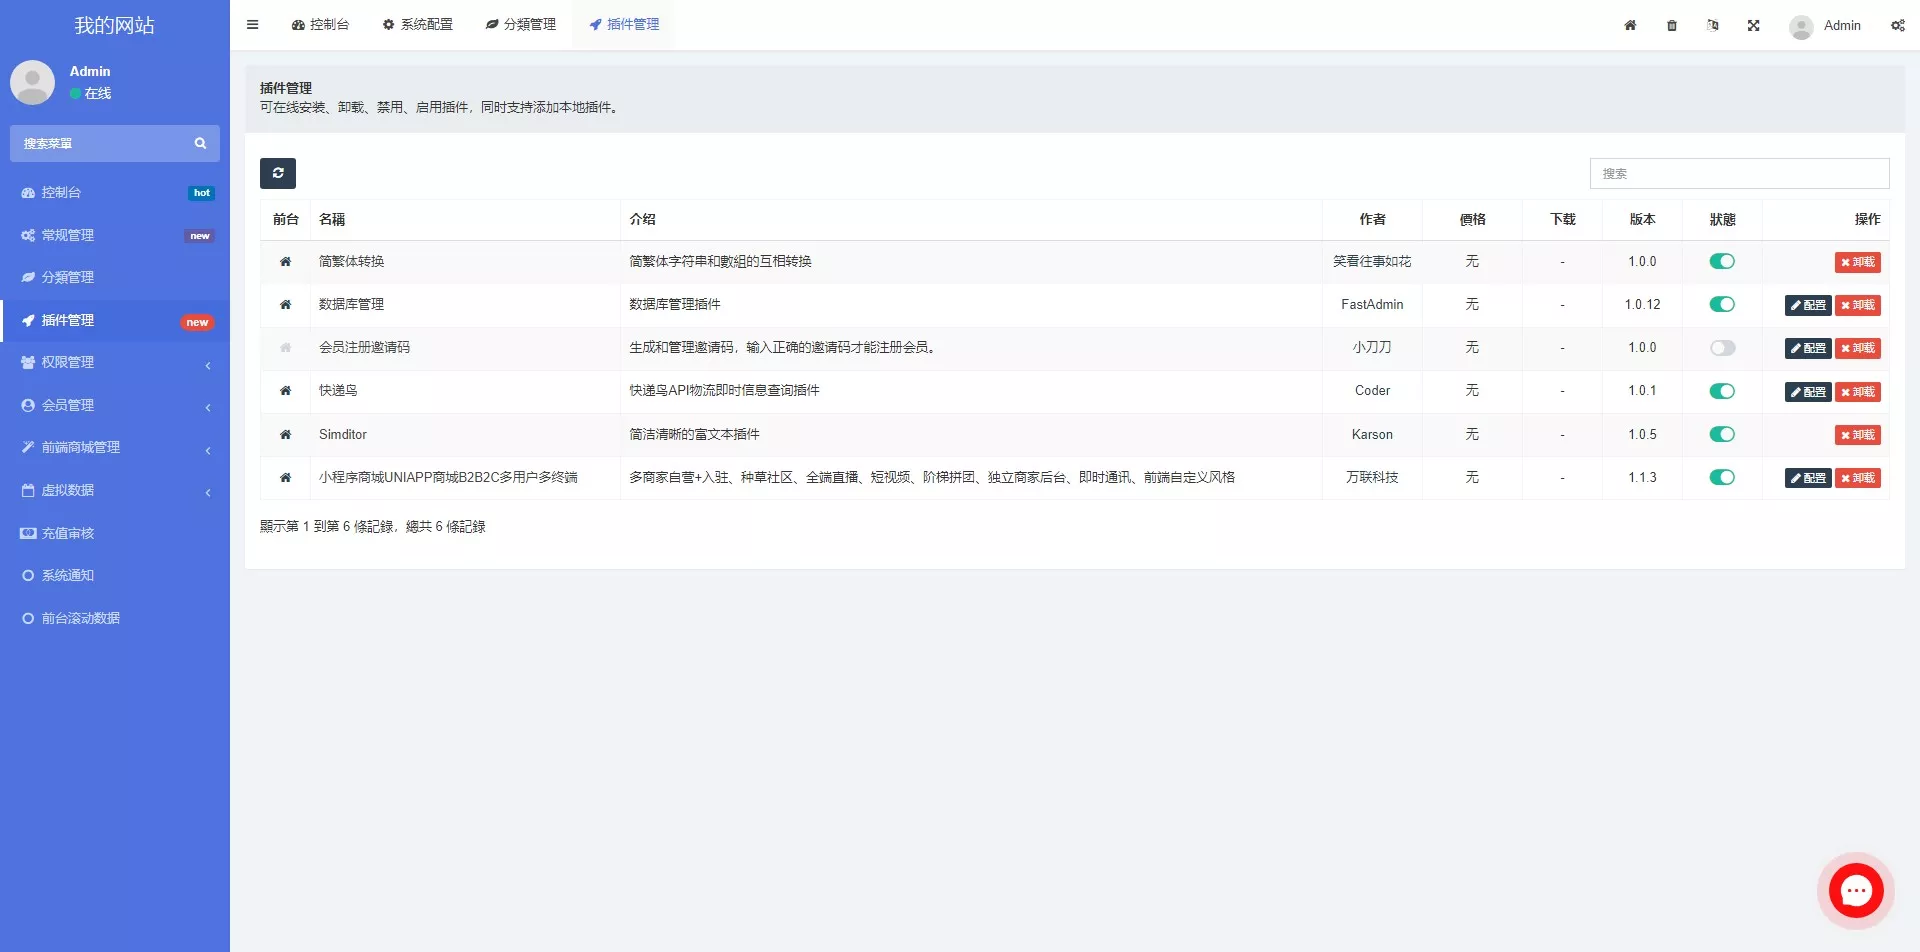Click the plugin table search field
Screen dimensions: 1920x952
click(1739, 174)
